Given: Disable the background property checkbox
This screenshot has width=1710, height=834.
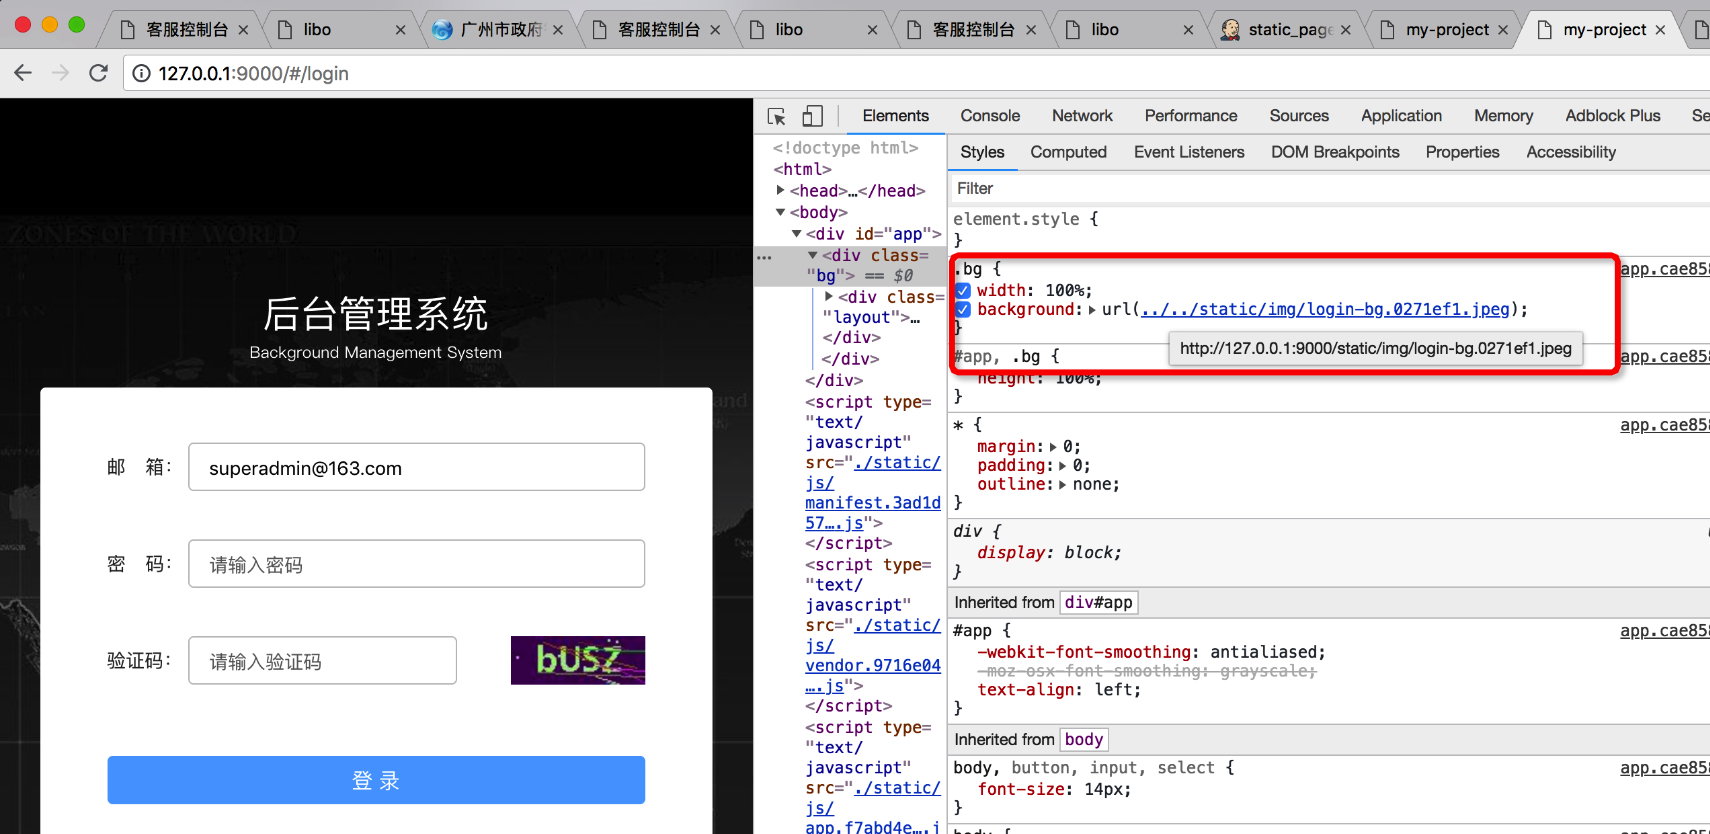Looking at the screenshot, I should coord(963,310).
